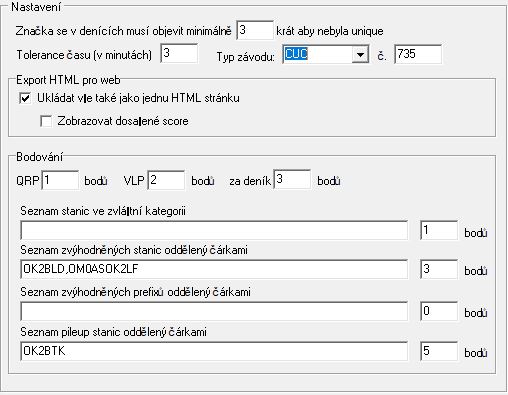This screenshot has width=508, height=395.
Task: Click the race number field showing 735
Action: 418,54
